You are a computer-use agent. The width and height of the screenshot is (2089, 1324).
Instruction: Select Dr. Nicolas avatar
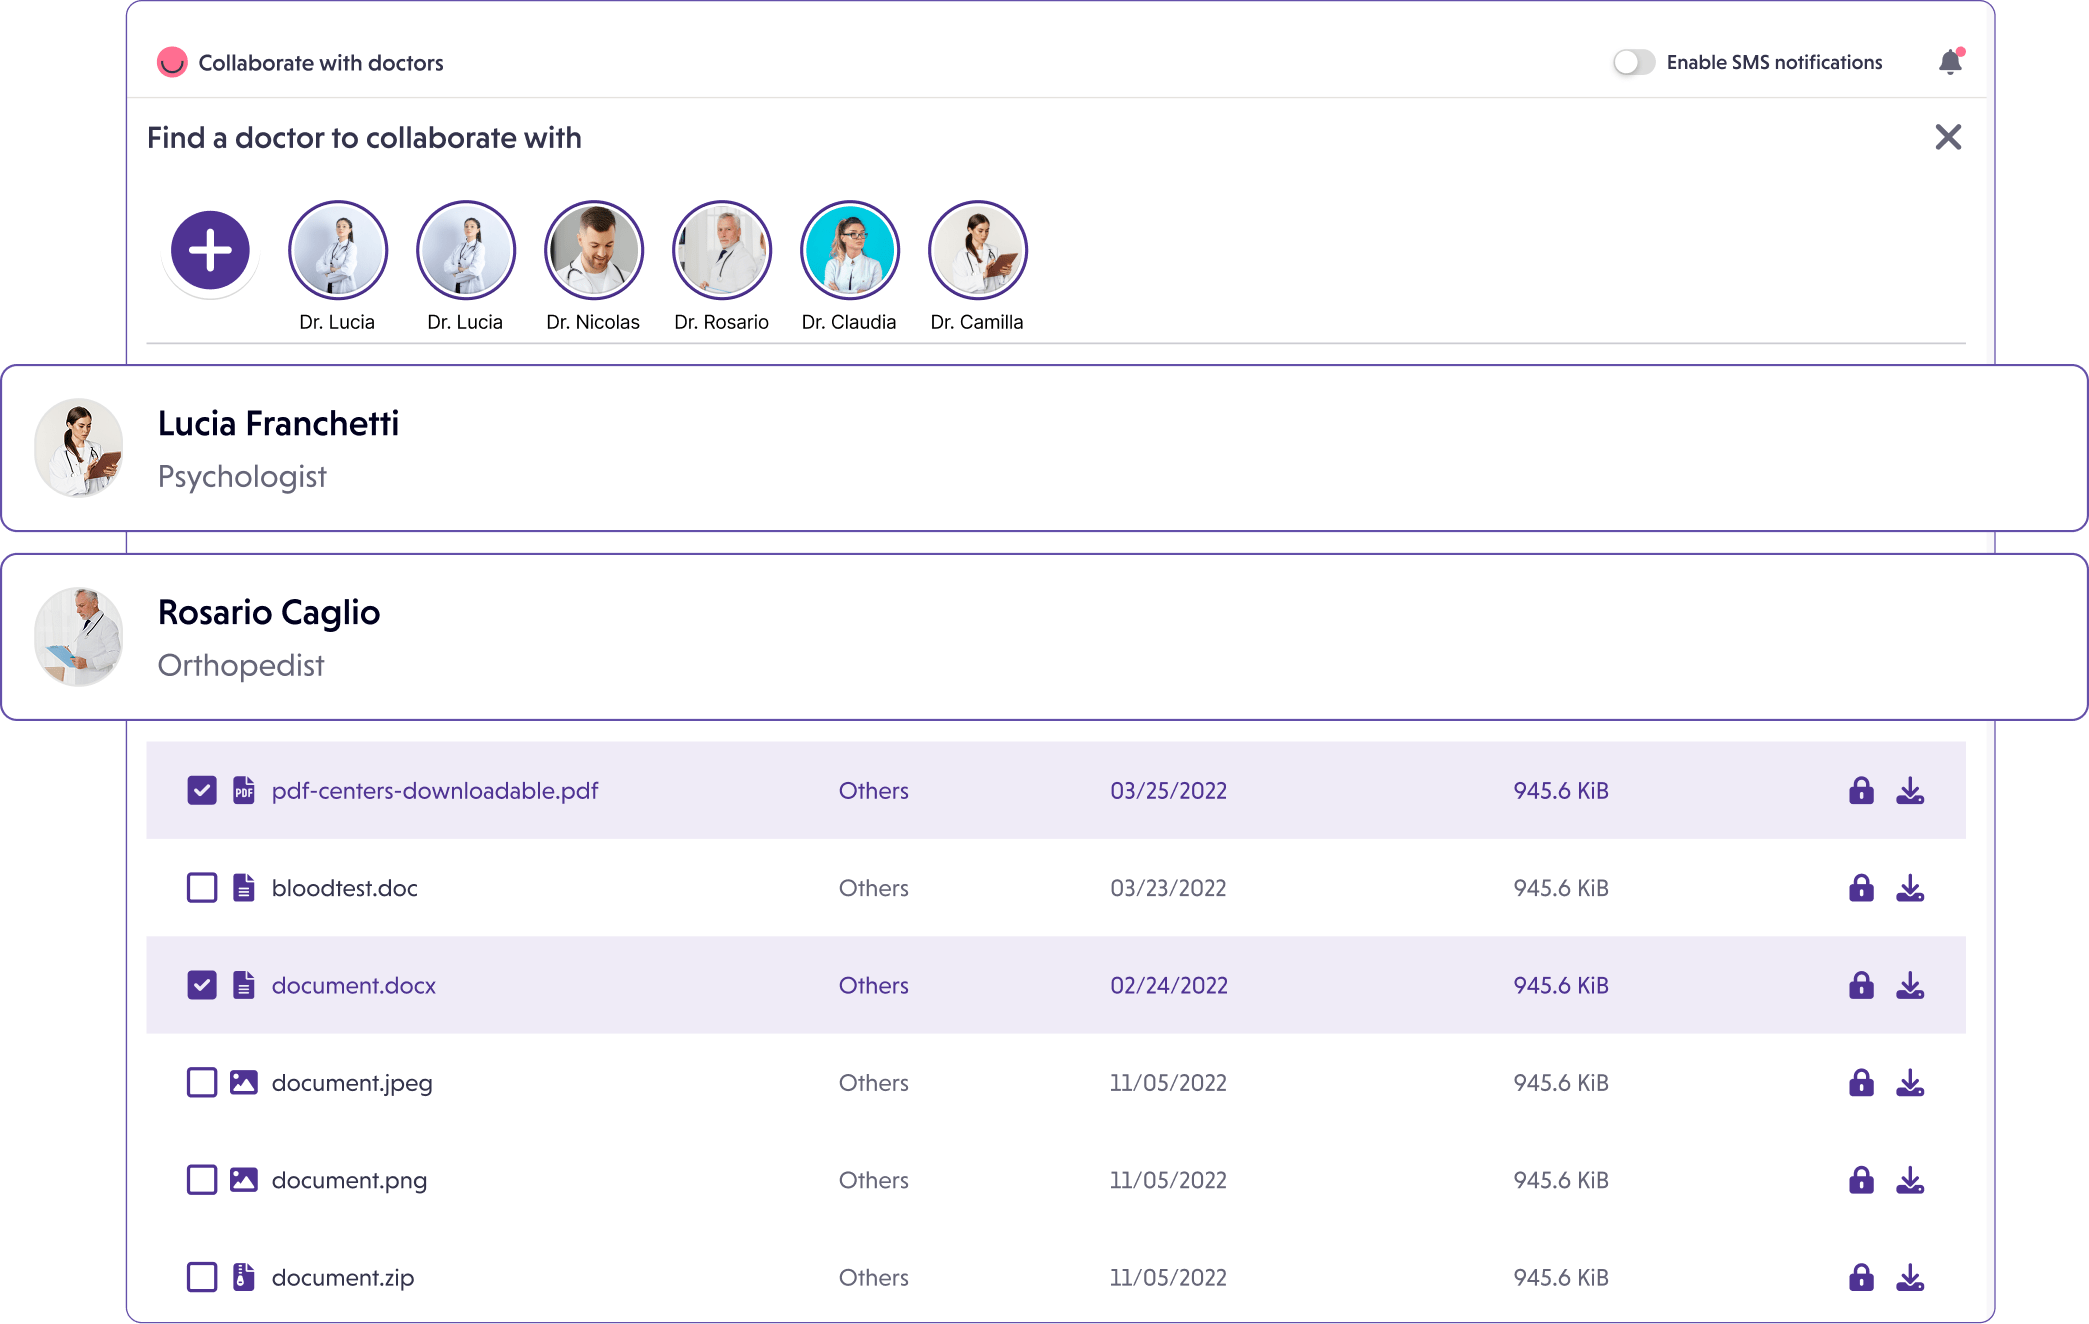coord(593,250)
